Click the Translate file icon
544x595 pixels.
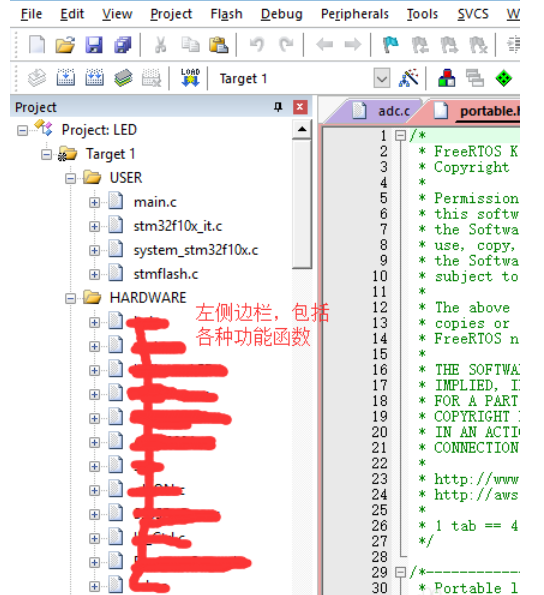(37, 78)
